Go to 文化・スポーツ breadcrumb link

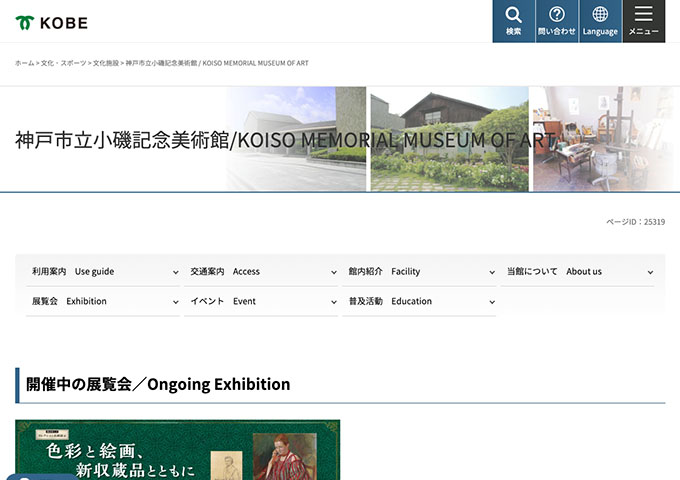63,63
